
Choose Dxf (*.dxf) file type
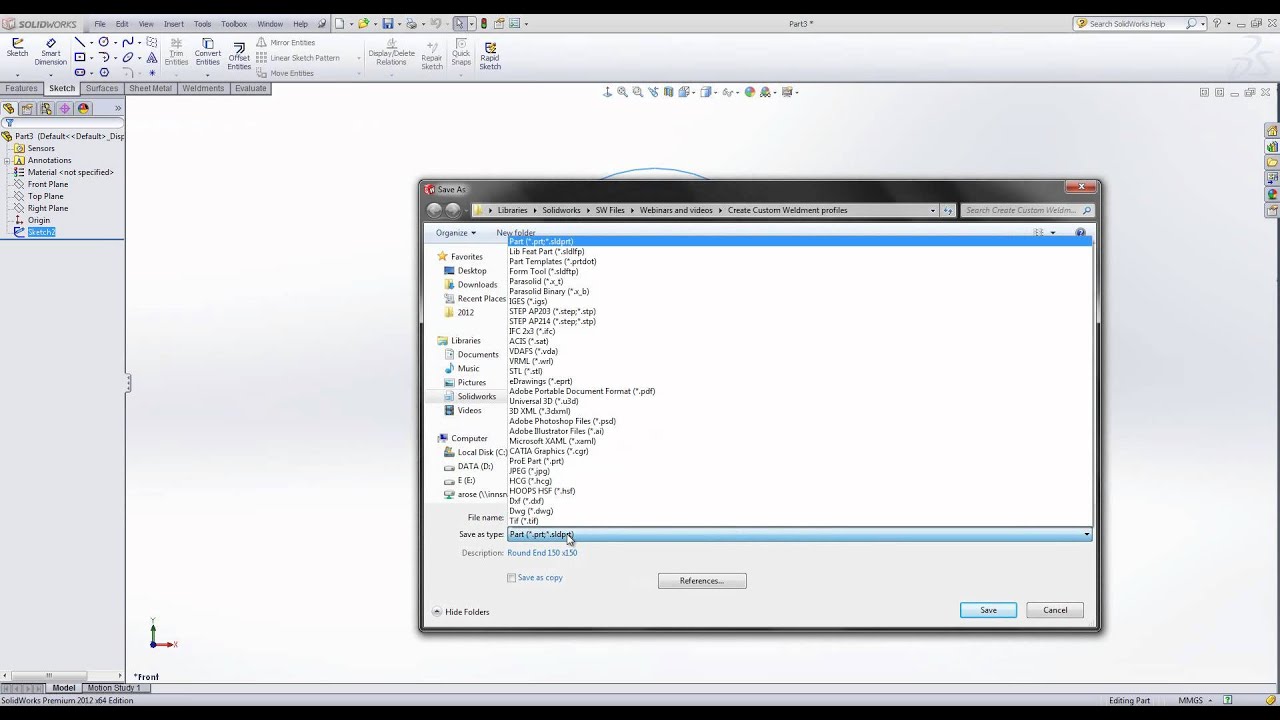point(526,502)
